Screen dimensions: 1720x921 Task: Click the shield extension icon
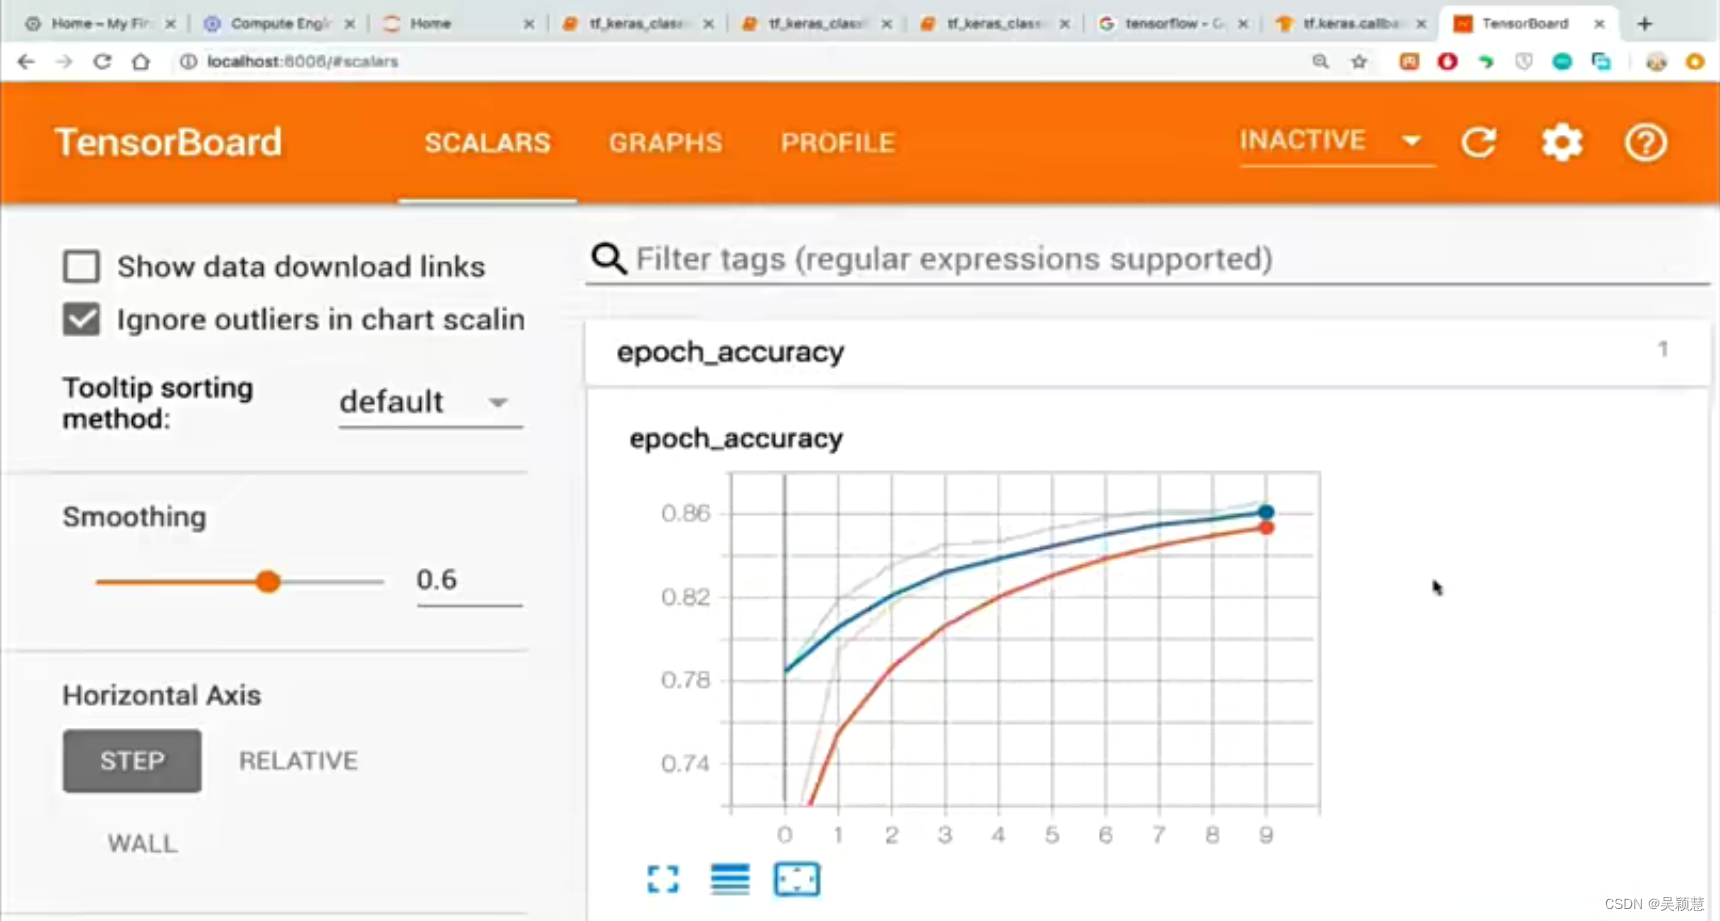pos(1524,62)
